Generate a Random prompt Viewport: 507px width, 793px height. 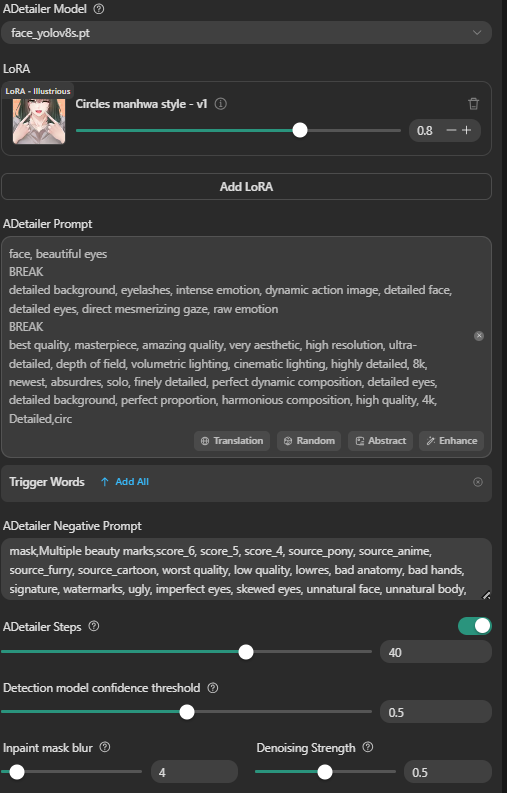coord(309,440)
